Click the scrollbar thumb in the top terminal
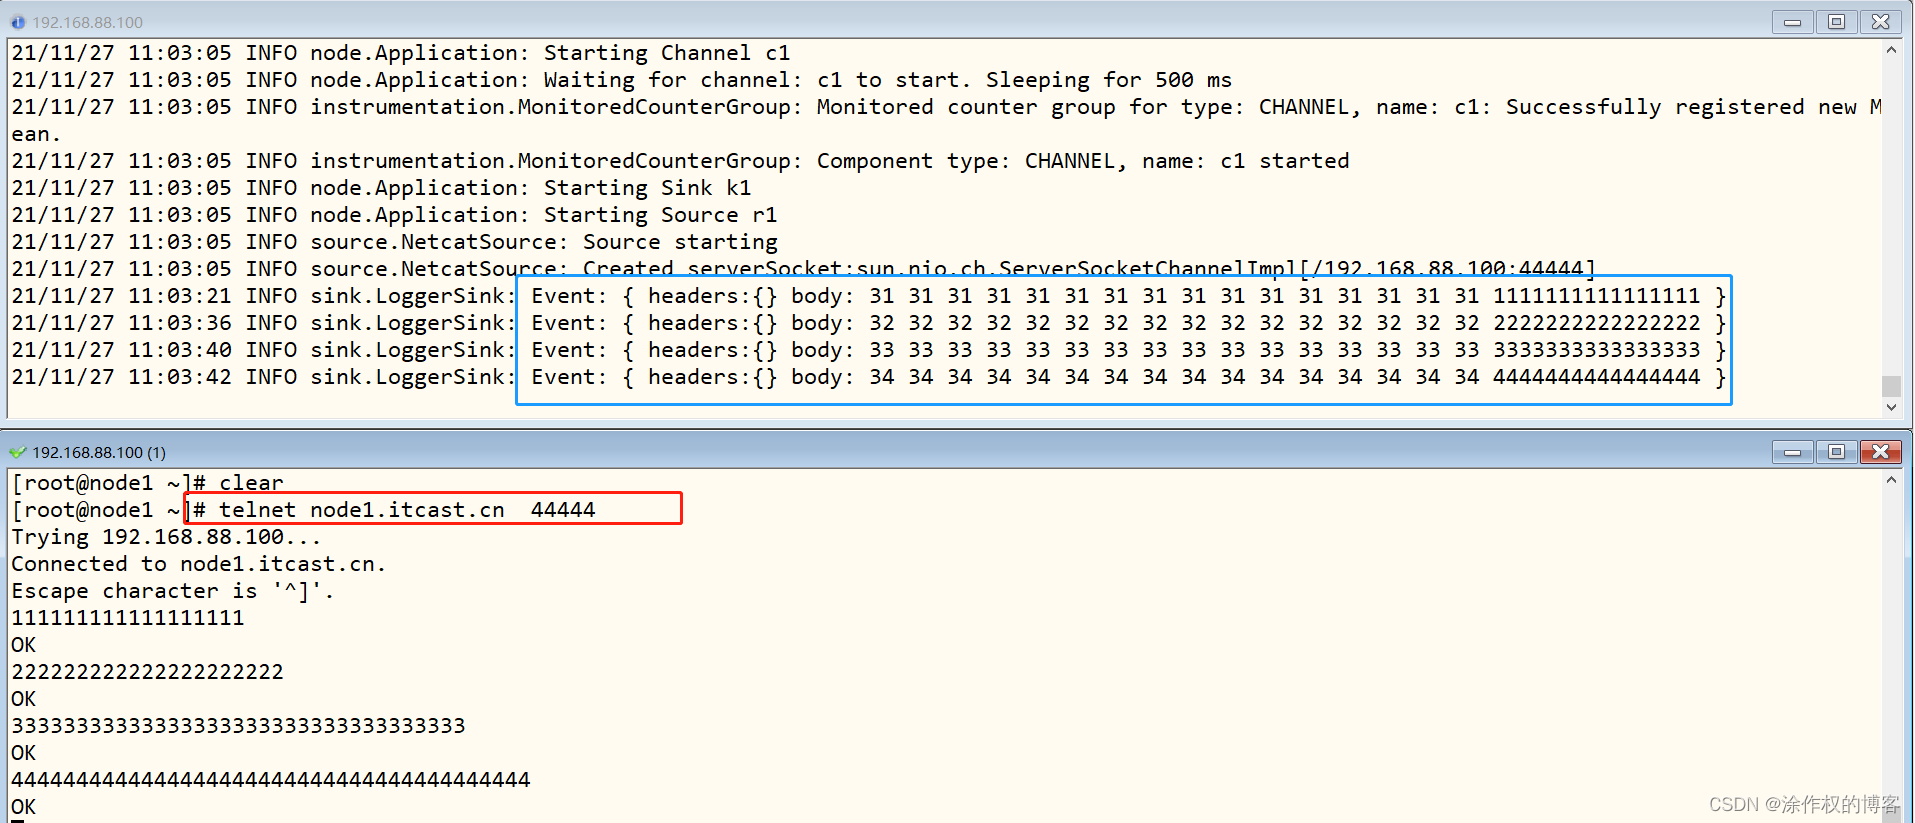Screen dimensions: 1915x823 click(x=1891, y=386)
